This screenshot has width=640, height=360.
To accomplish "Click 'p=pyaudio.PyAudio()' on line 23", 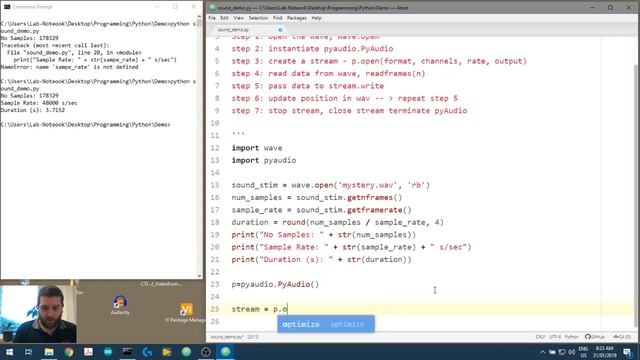I will click(x=275, y=284).
